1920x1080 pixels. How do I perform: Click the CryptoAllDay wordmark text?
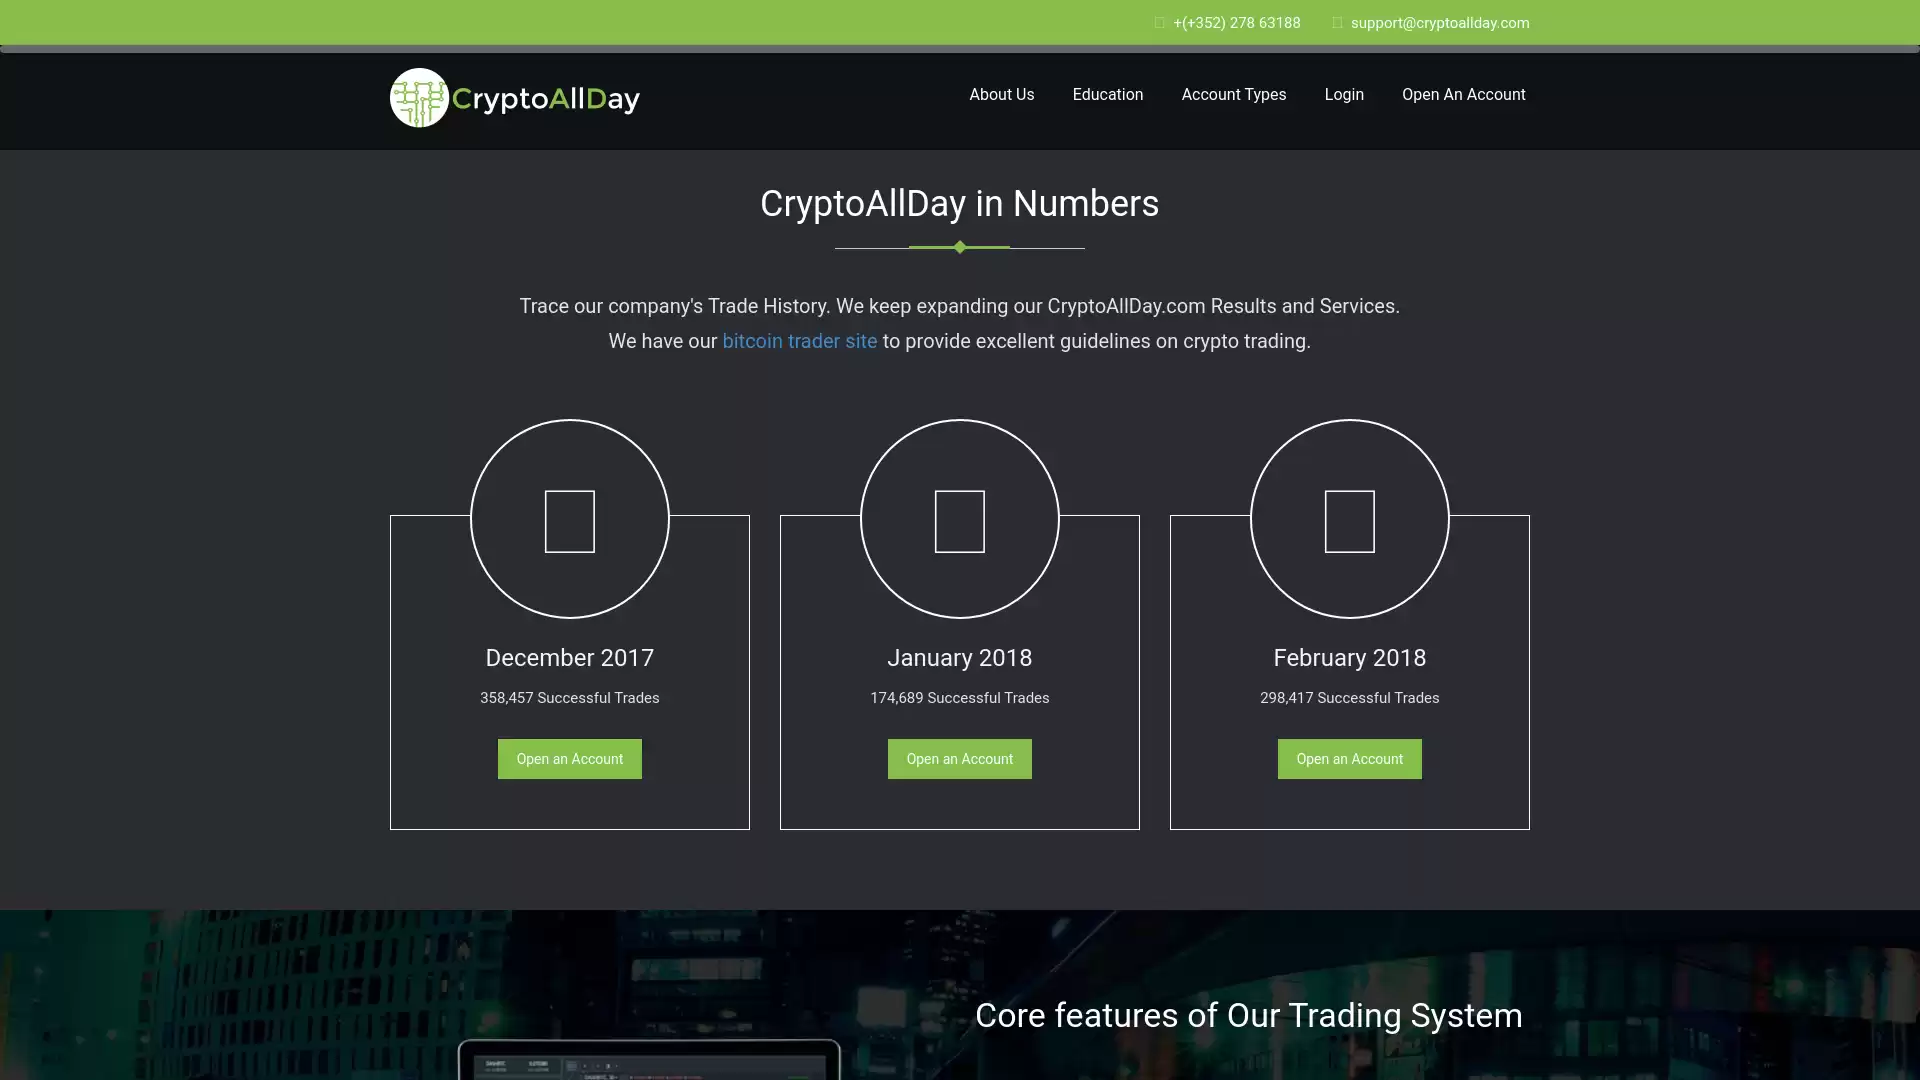(546, 99)
